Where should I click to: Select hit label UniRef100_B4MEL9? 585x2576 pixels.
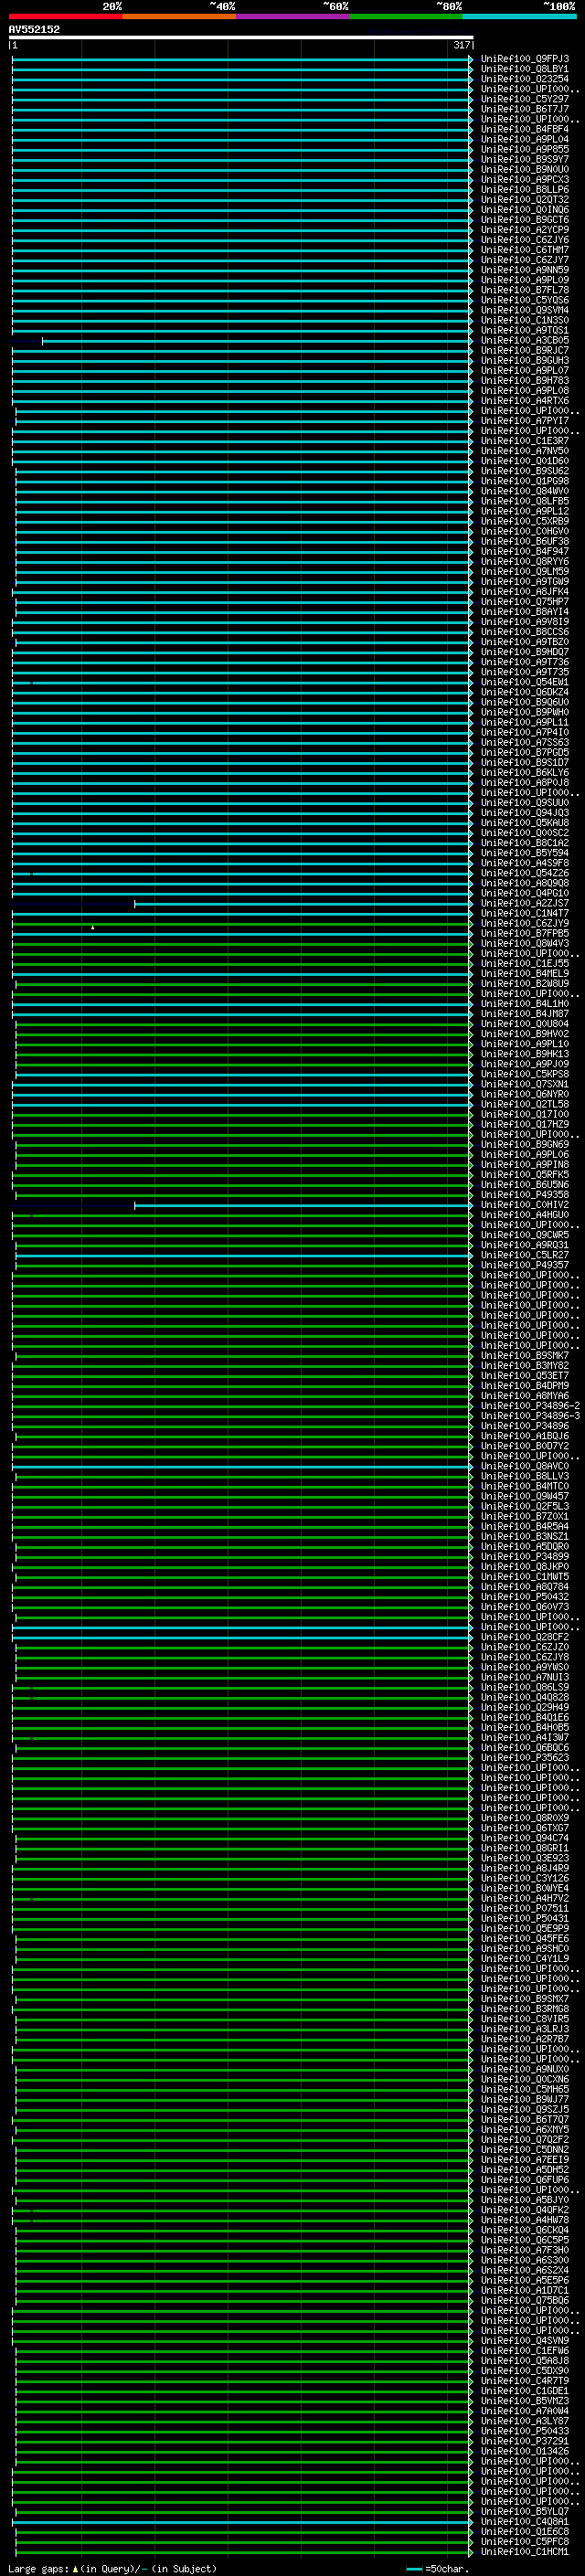point(525,974)
